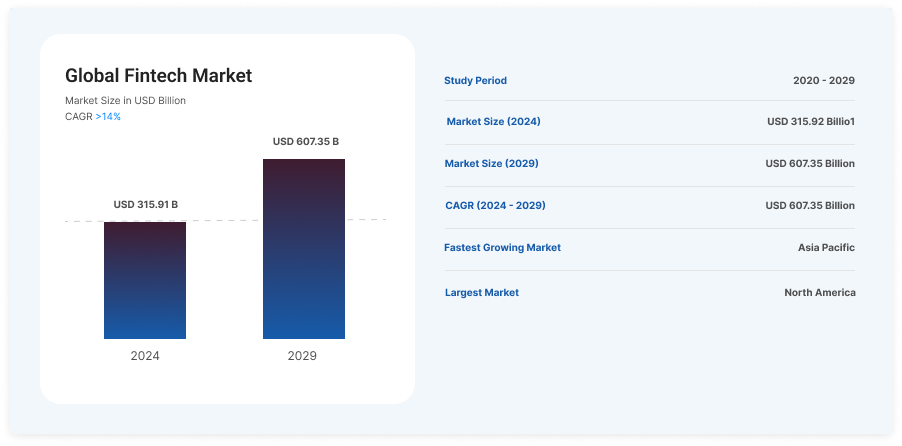Click the >14% CAGR link text
The image size is (902, 446).
tap(108, 117)
